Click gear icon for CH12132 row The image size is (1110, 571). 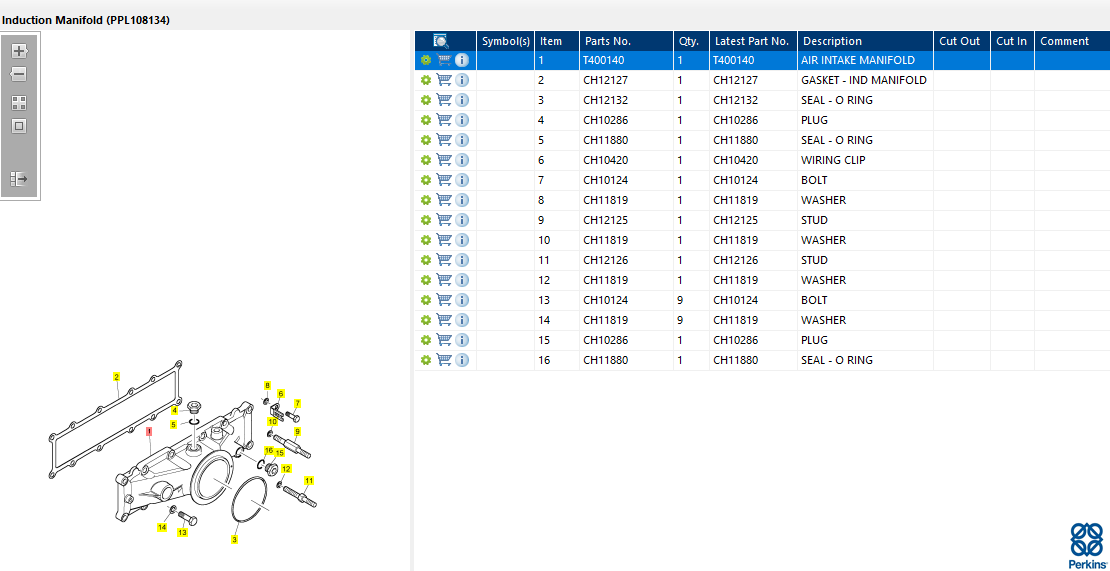click(x=425, y=100)
